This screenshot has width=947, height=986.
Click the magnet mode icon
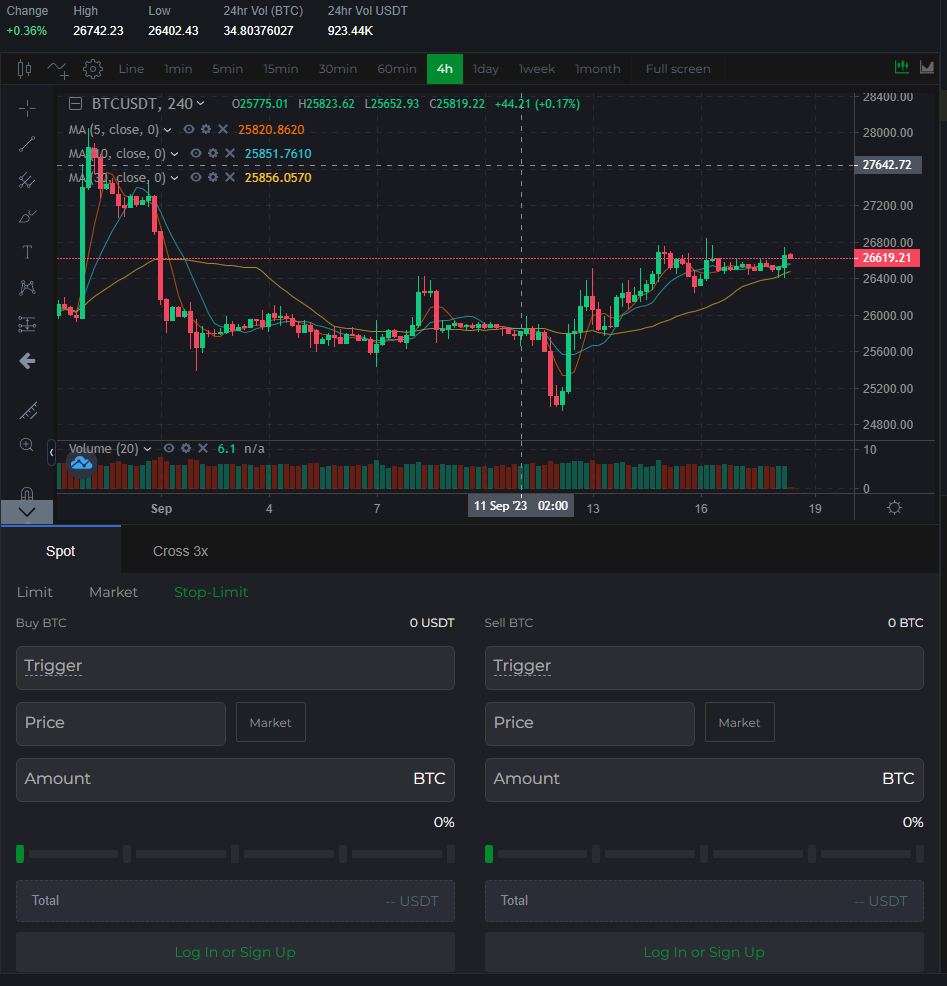point(27,492)
